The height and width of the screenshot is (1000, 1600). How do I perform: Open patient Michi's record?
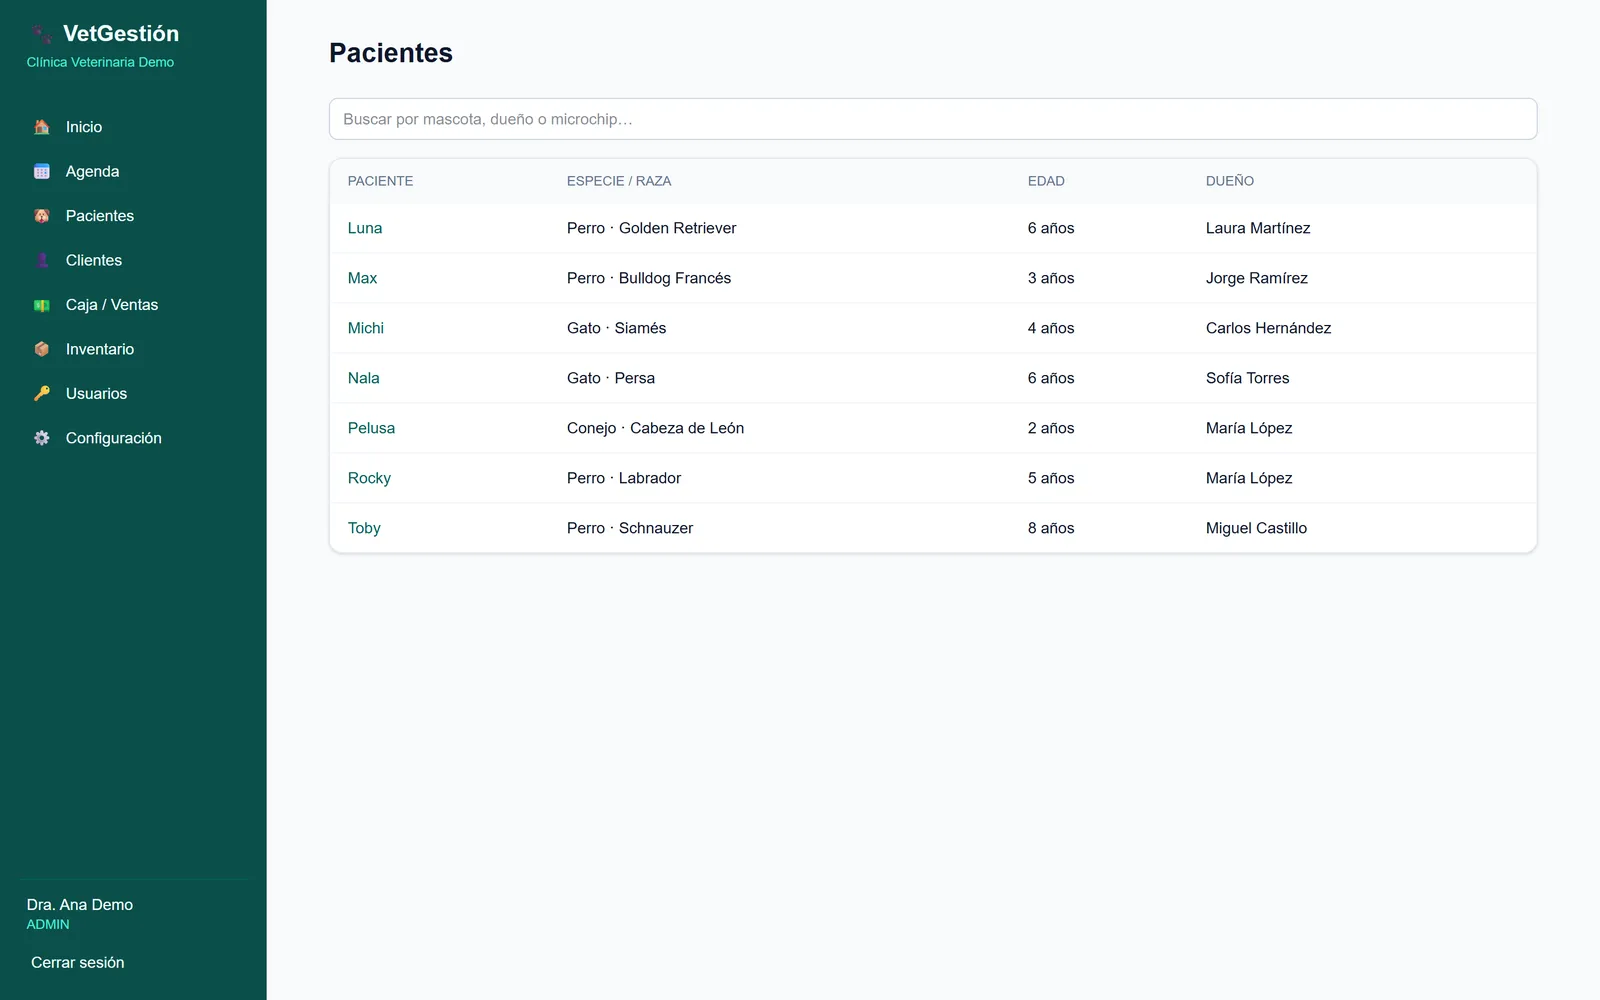[365, 328]
